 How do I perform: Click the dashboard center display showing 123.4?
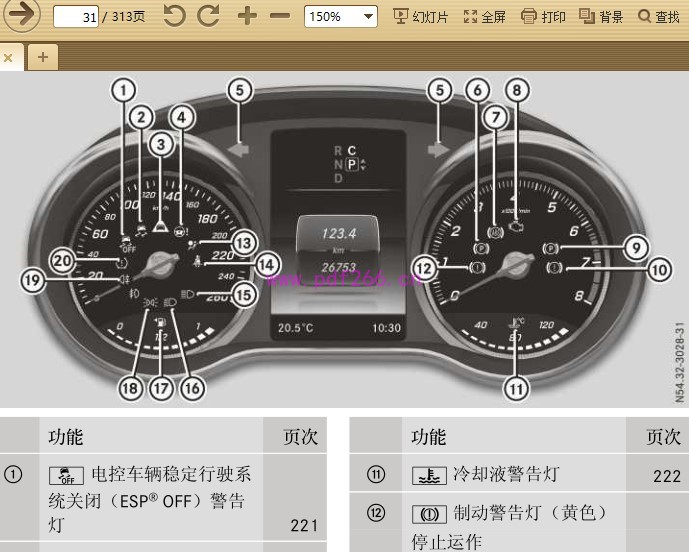click(x=338, y=233)
